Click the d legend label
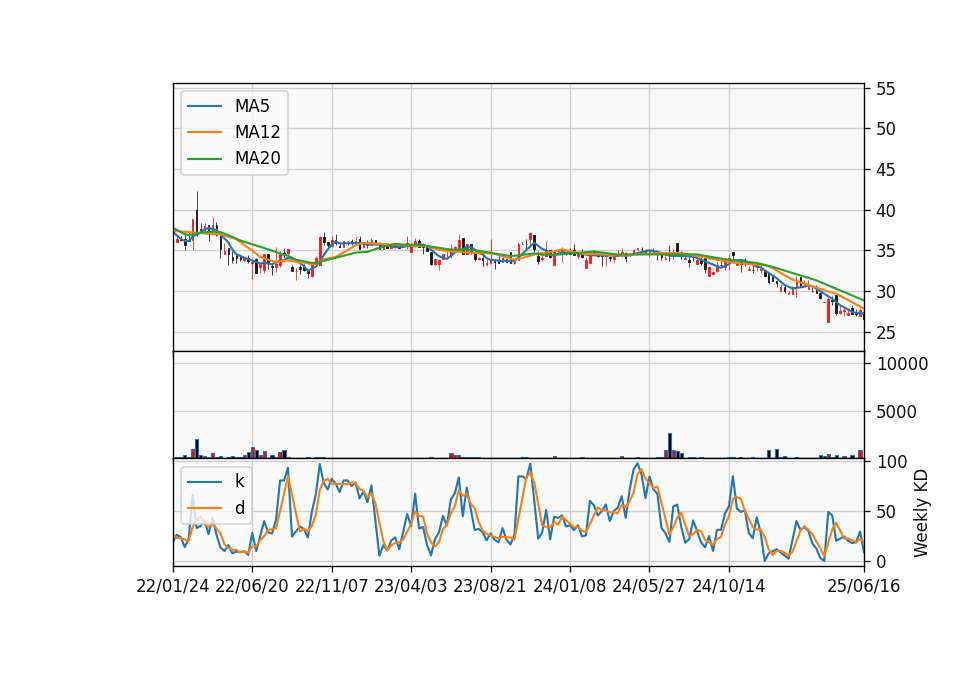The image size is (960, 690). pyautogui.click(x=239, y=508)
